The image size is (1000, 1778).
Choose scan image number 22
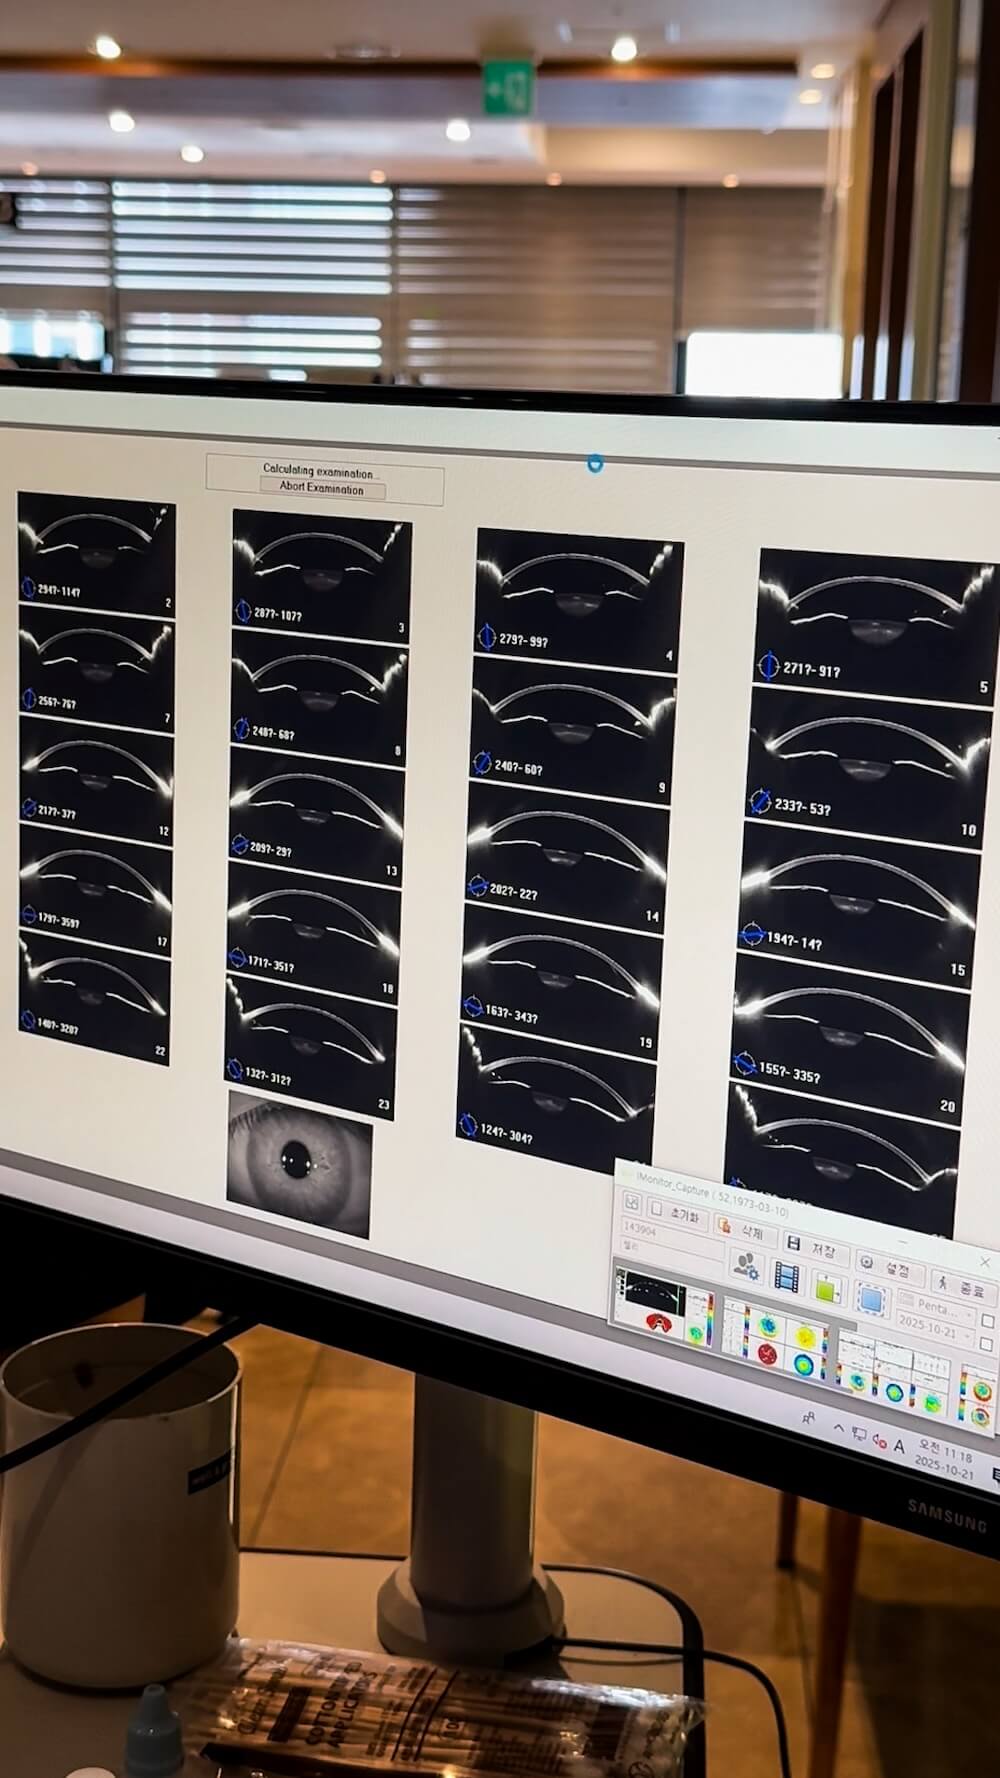click(94, 997)
